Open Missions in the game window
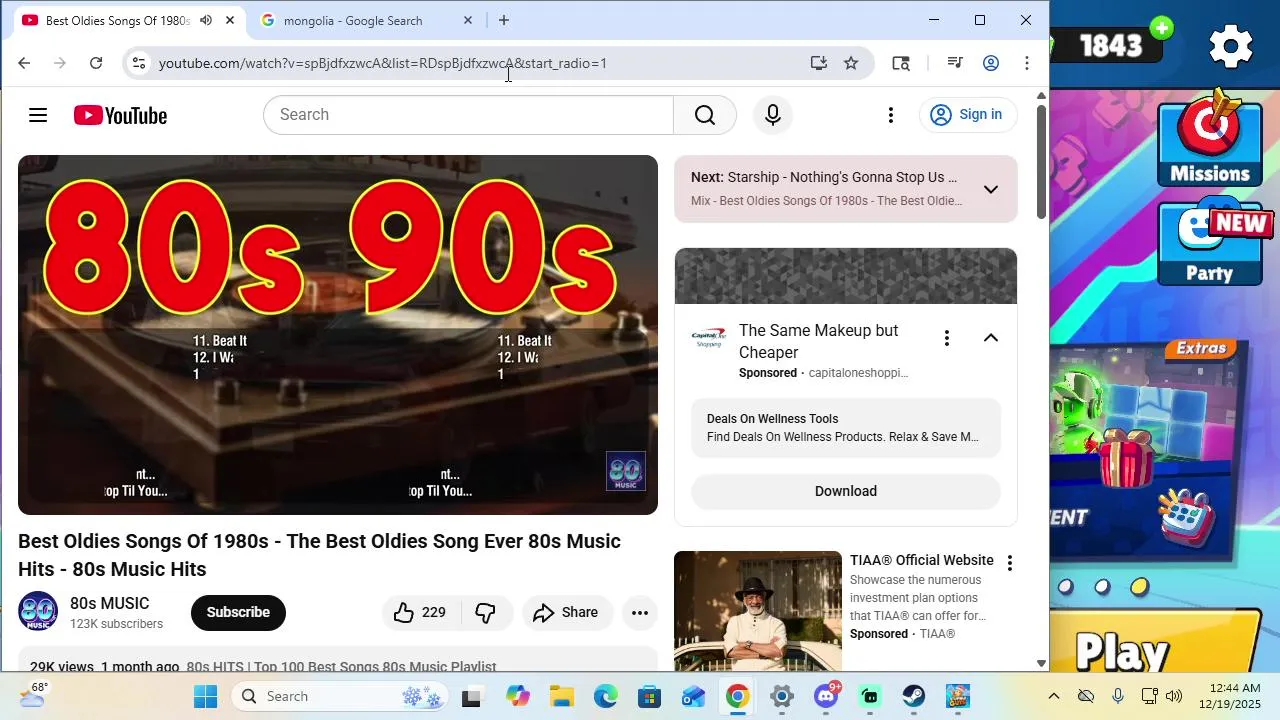Viewport: 1280px width, 720px height. pos(1210,140)
